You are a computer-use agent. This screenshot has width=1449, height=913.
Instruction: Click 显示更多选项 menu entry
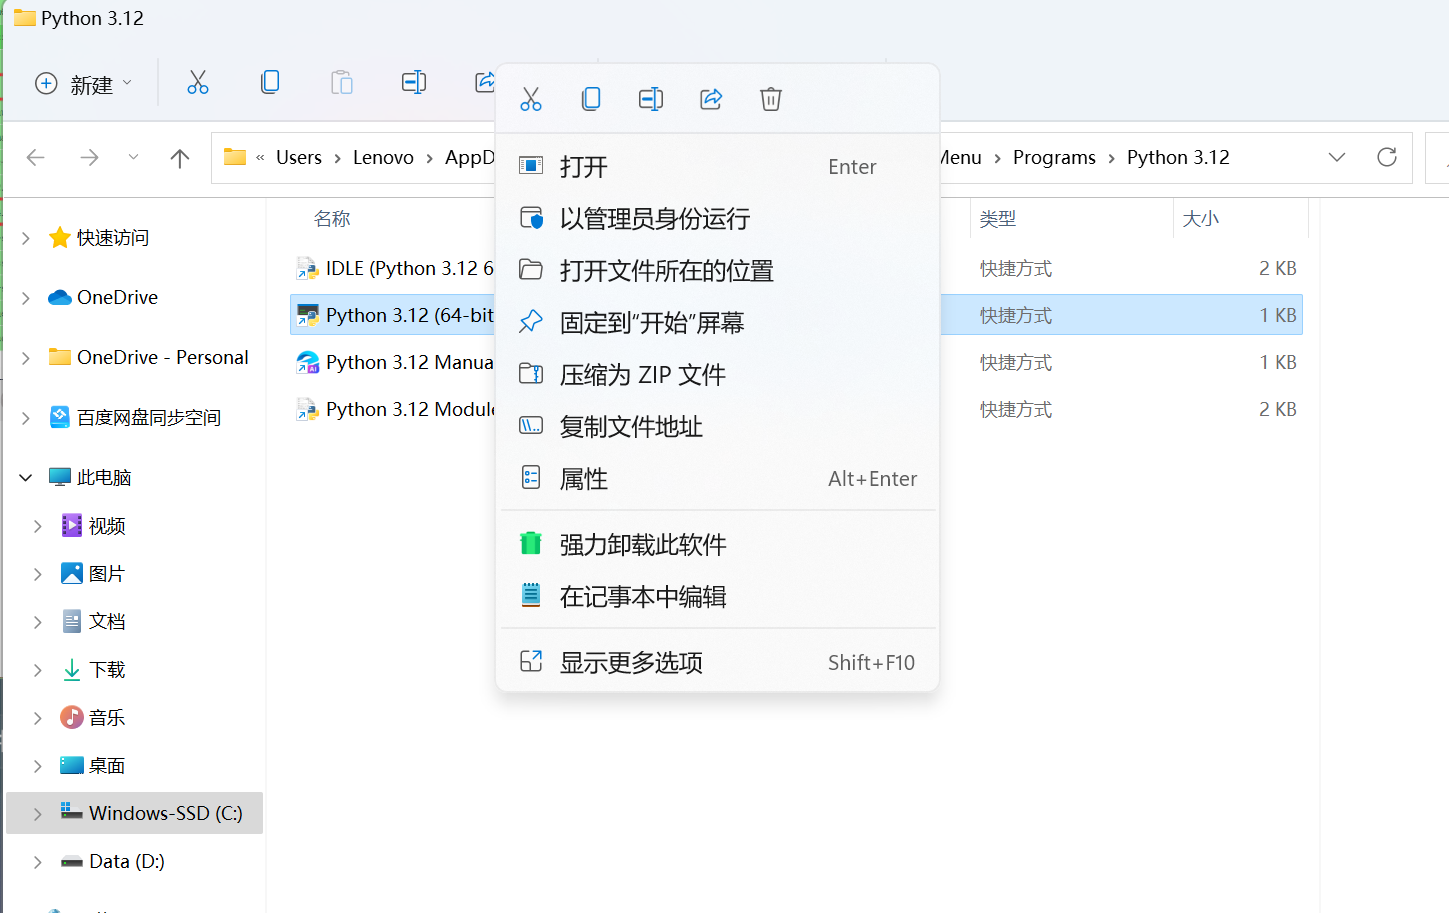click(717, 663)
